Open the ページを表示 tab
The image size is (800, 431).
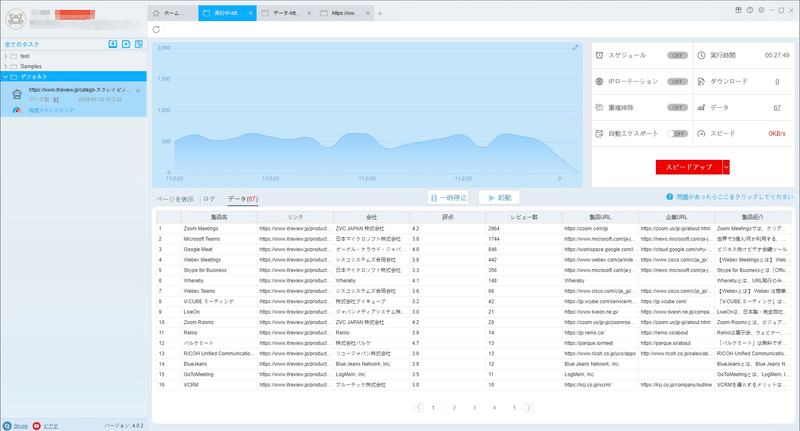point(175,199)
